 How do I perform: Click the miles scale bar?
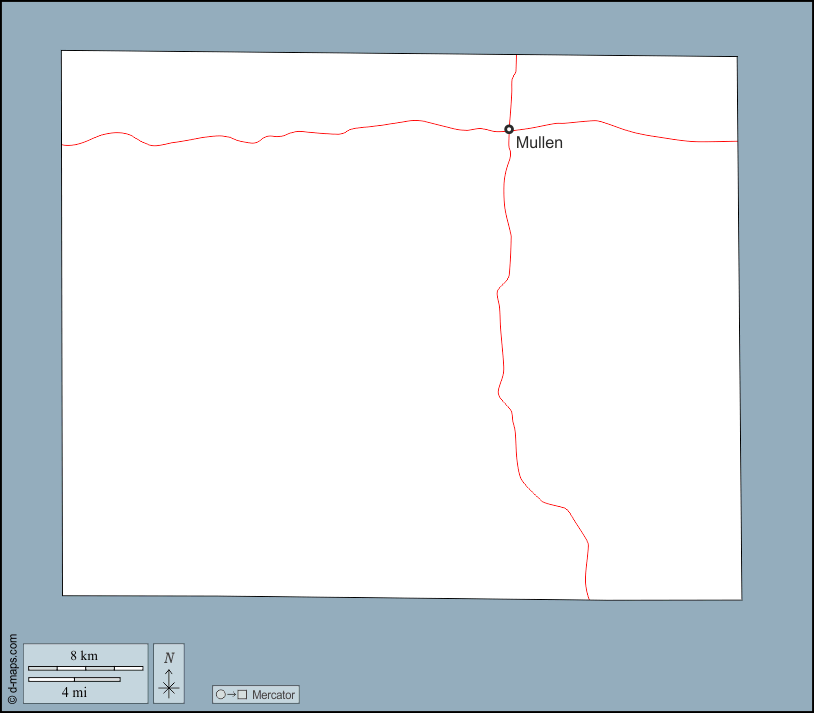74,680
